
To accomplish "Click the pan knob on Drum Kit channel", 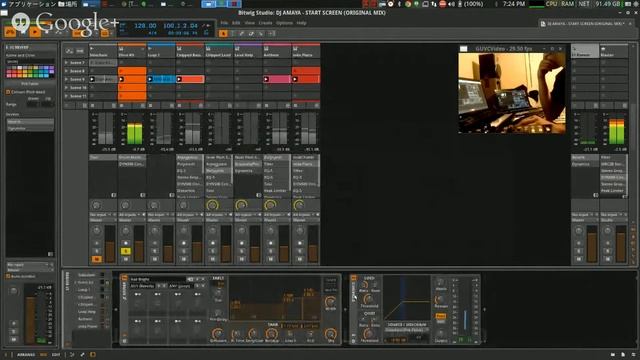I will tap(126, 231).
